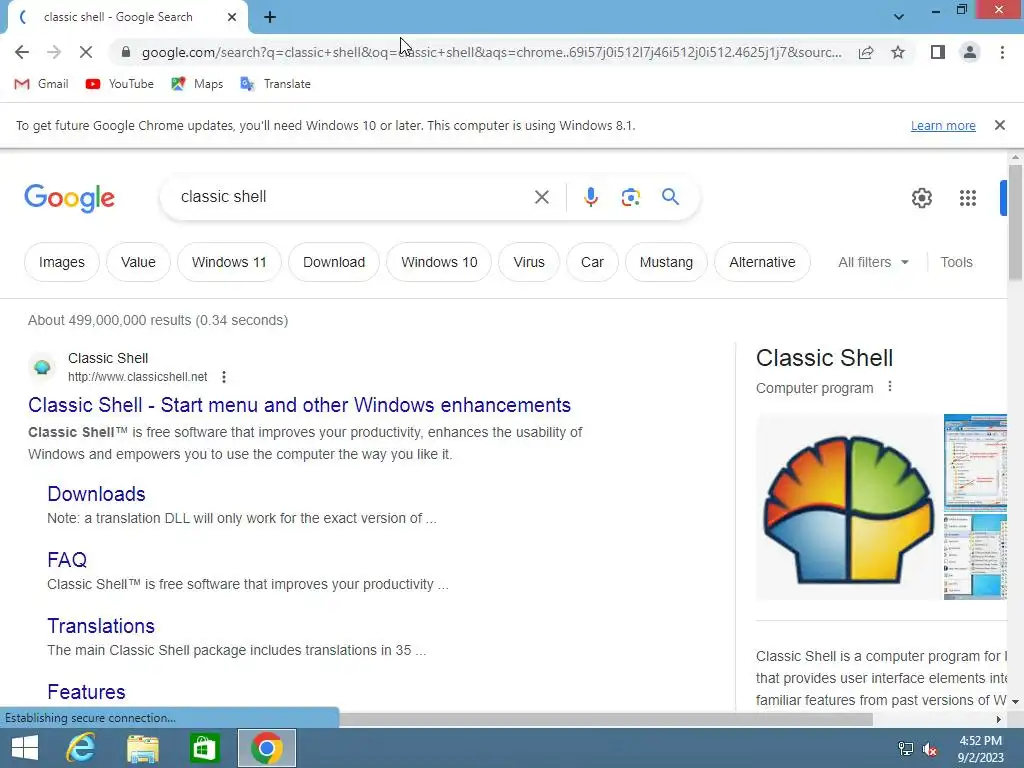Go back with the browser back arrow
The width and height of the screenshot is (1024, 768).
(22, 52)
